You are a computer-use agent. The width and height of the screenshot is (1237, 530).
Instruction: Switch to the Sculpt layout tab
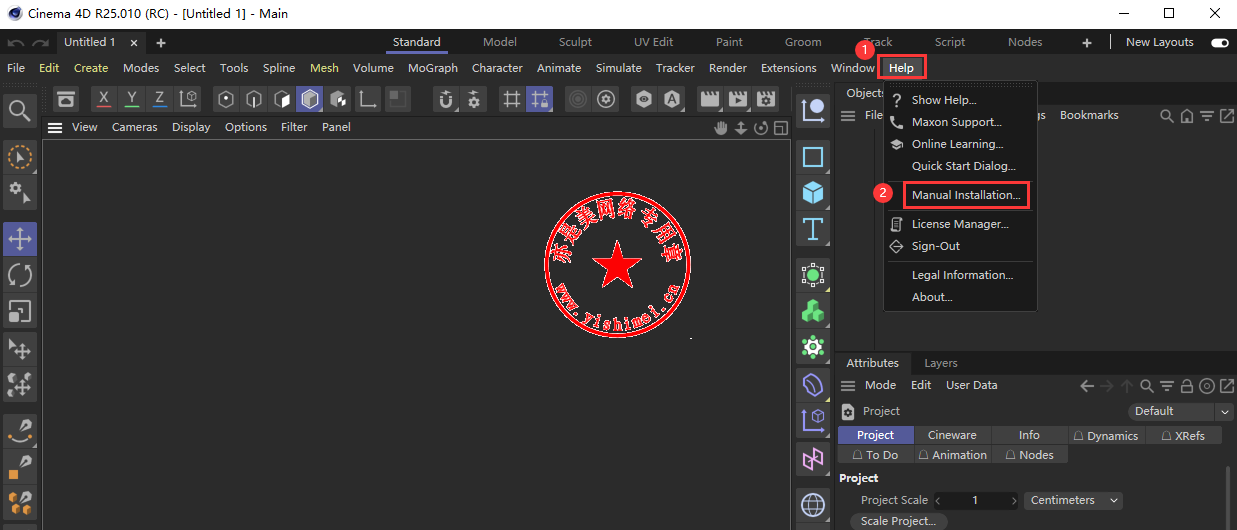[575, 42]
